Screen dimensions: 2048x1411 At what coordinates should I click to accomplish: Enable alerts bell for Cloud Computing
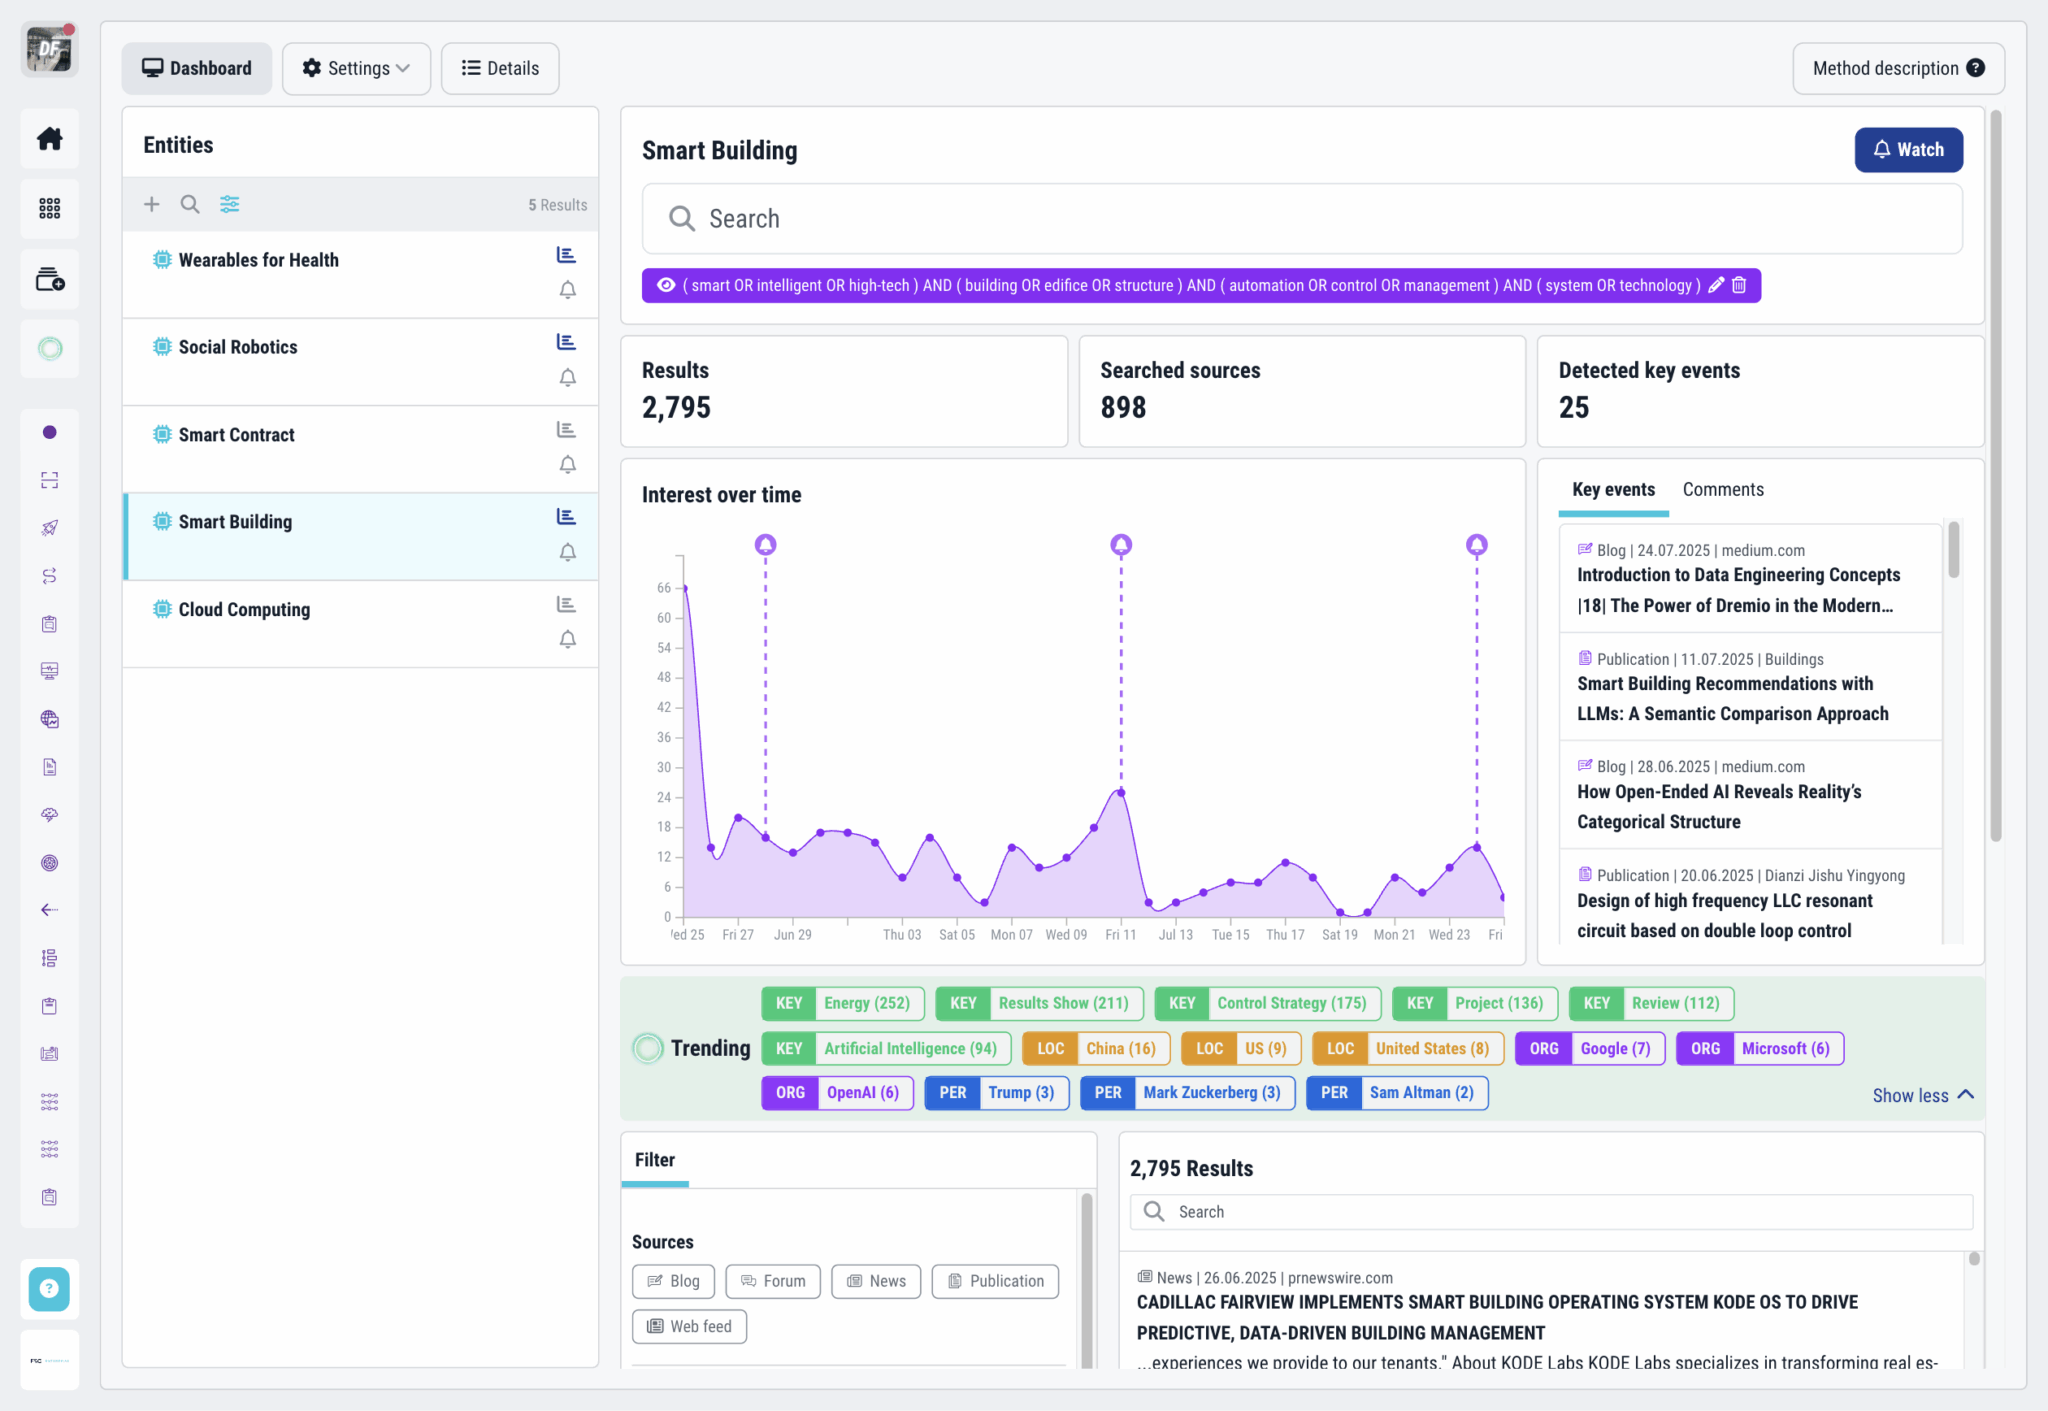coord(567,639)
